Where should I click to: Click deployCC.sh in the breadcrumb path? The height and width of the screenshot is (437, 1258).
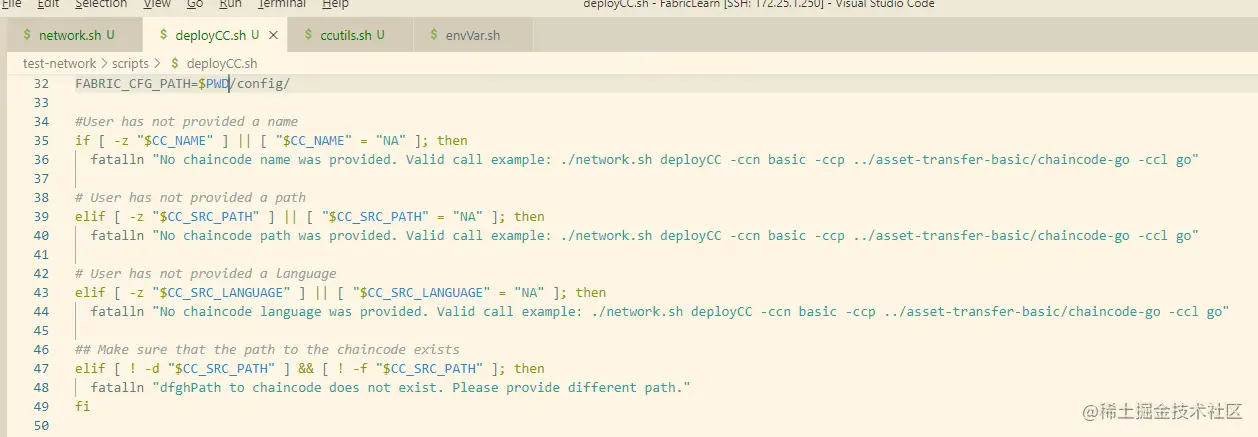pyautogui.click(x=222, y=63)
